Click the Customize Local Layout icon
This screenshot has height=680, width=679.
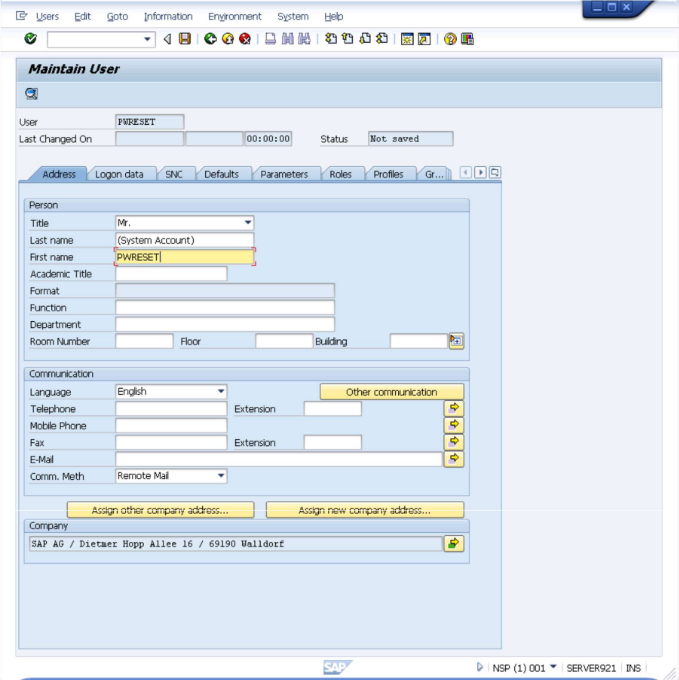pyautogui.click(x=467, y=39)
